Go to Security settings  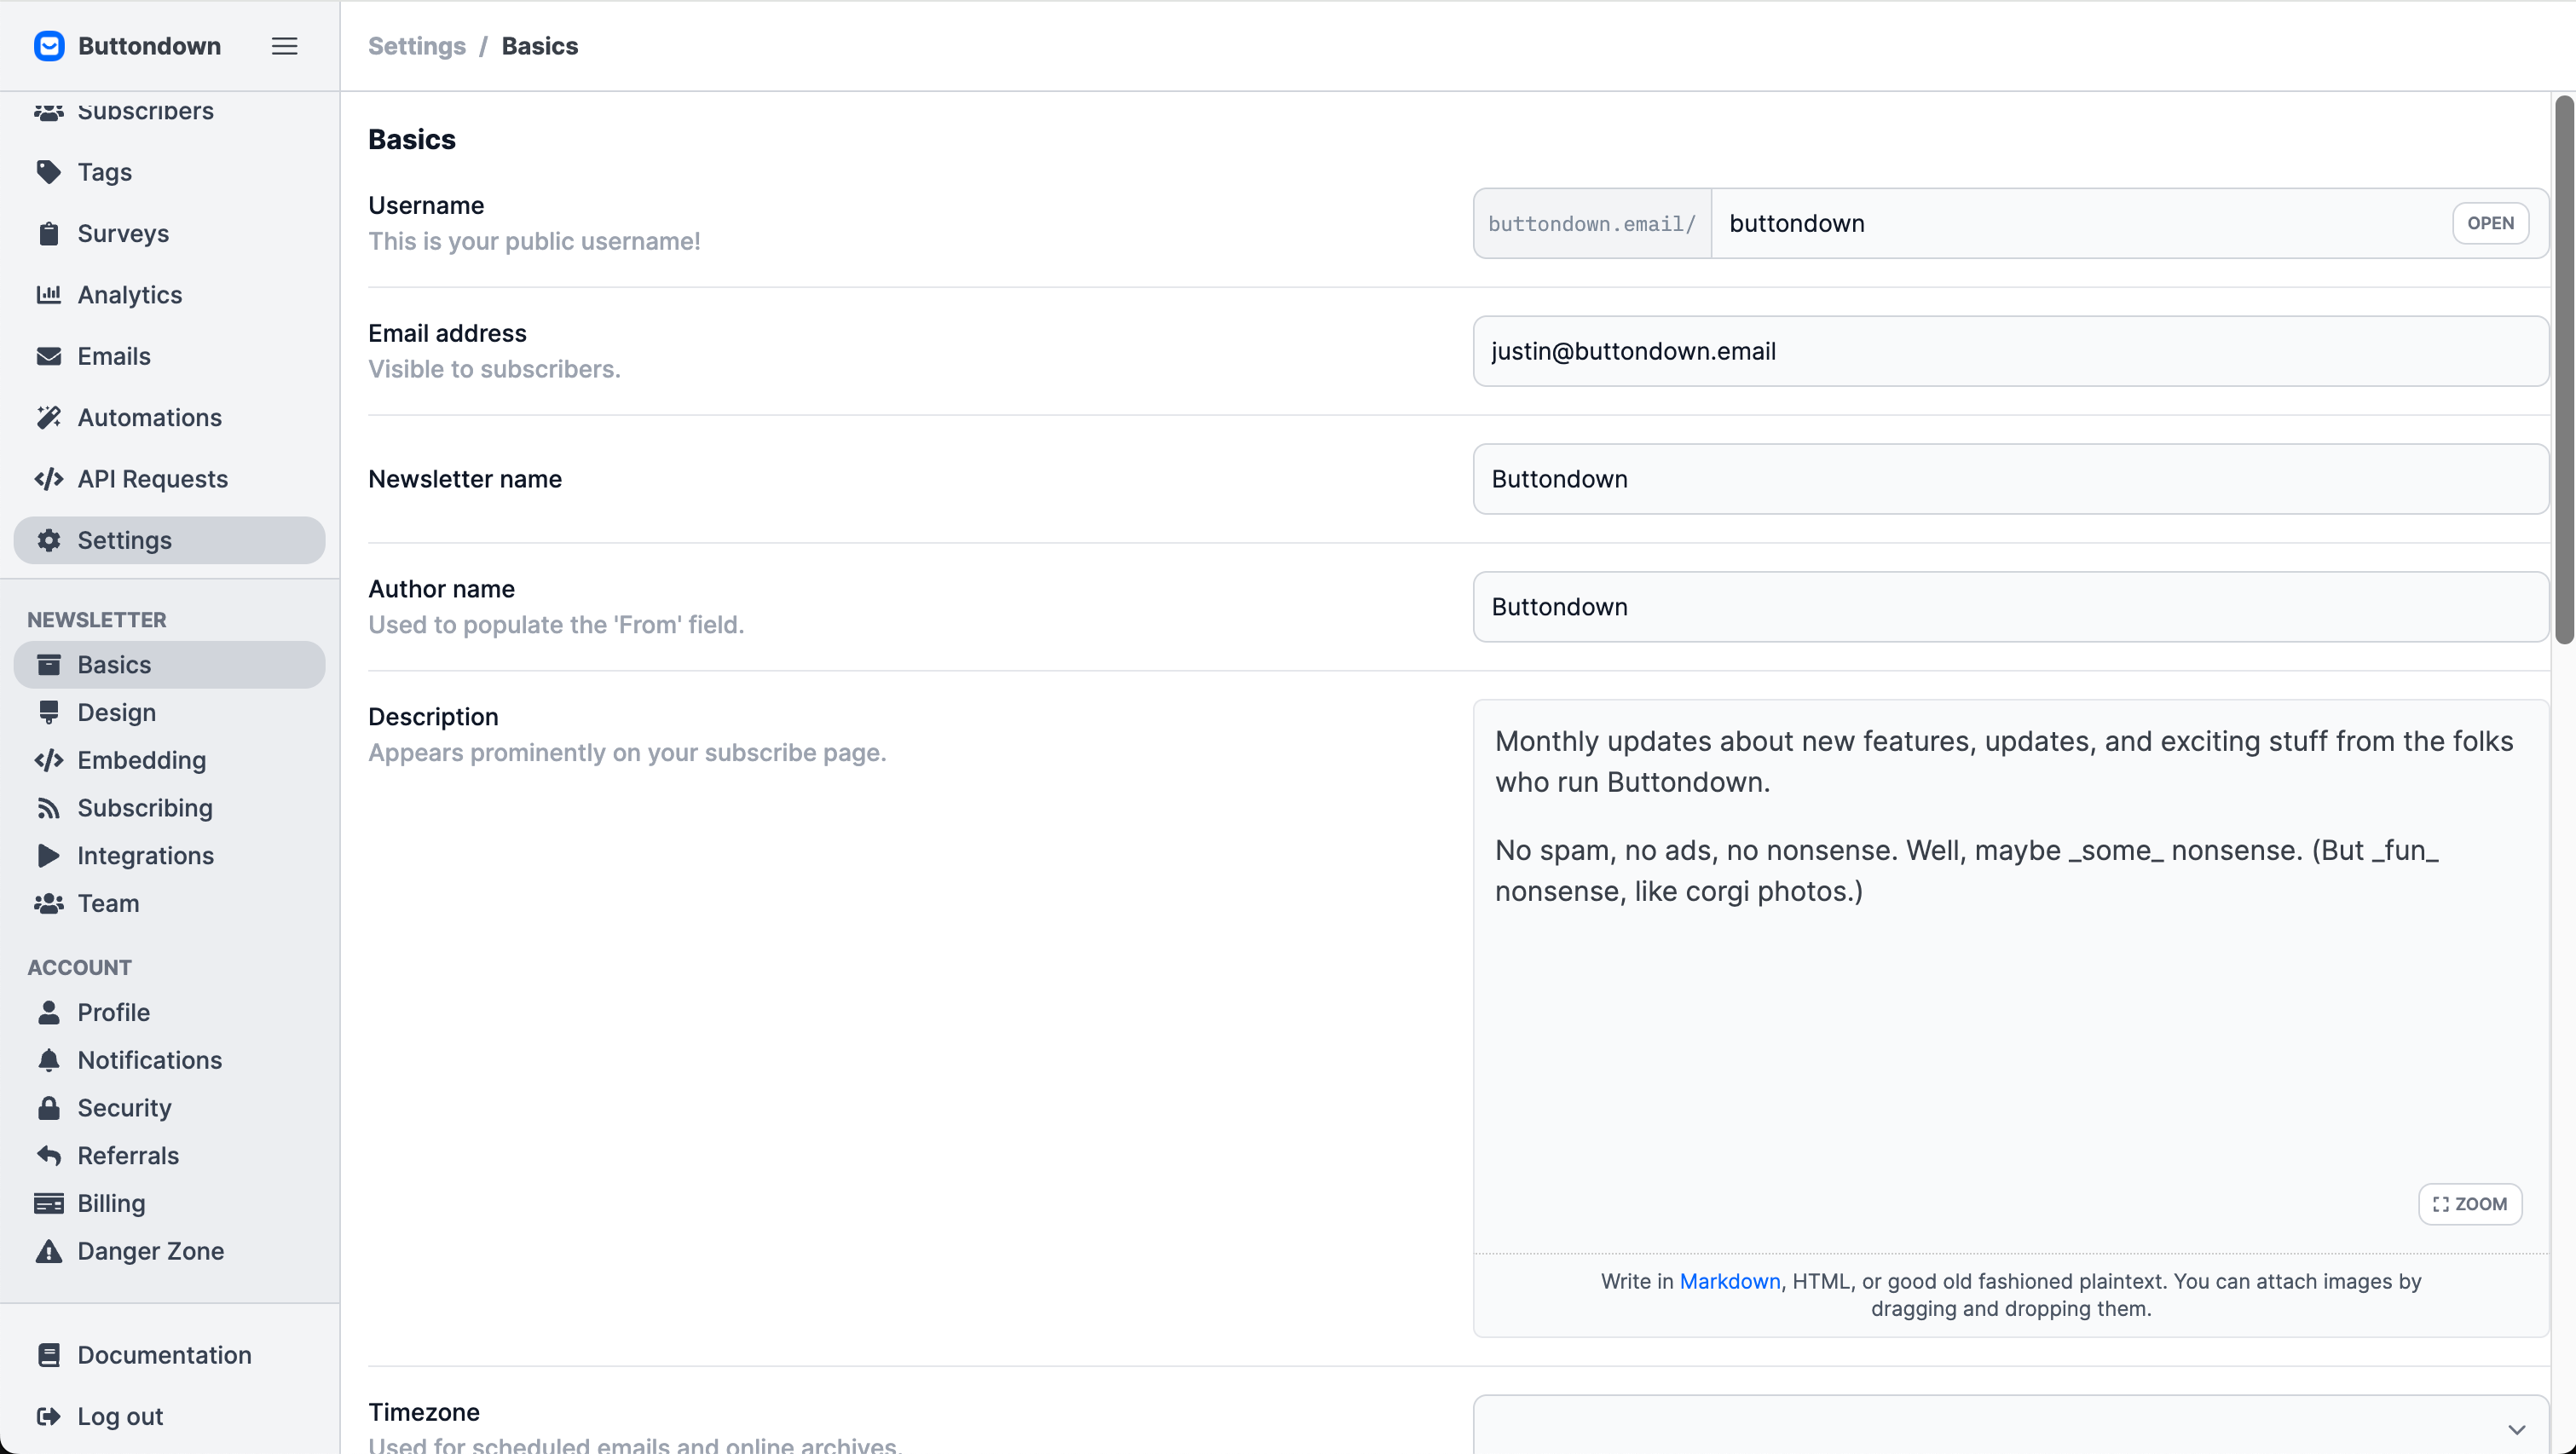[170, 1107]
